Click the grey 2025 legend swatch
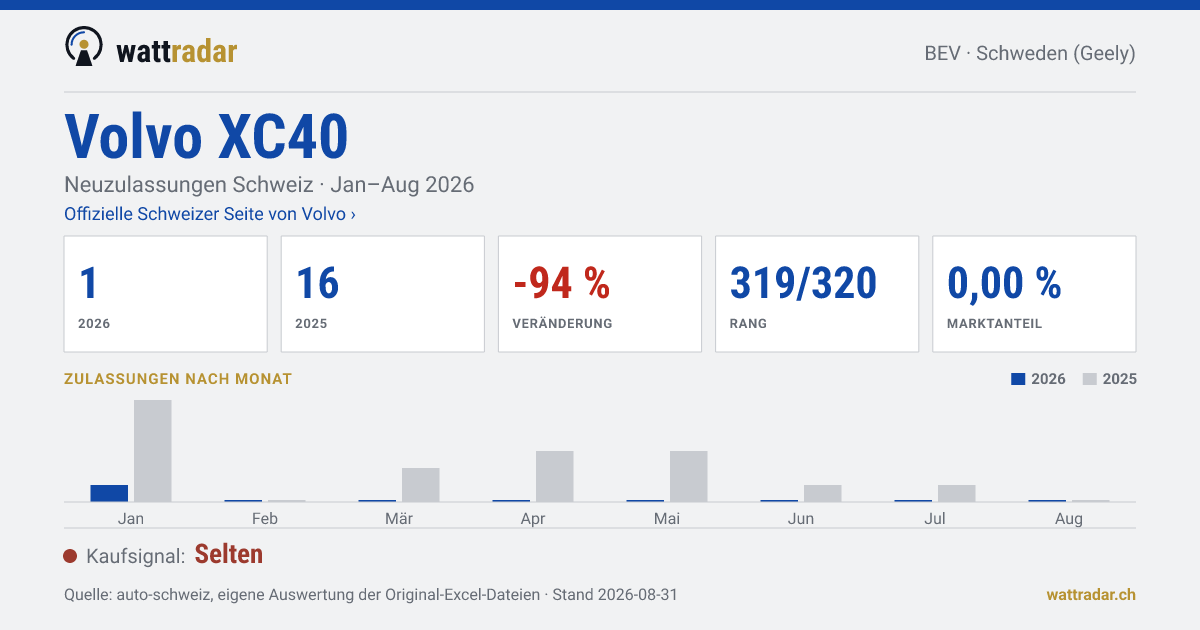This screenshot has width=1200, height=630. point(1090,379)
